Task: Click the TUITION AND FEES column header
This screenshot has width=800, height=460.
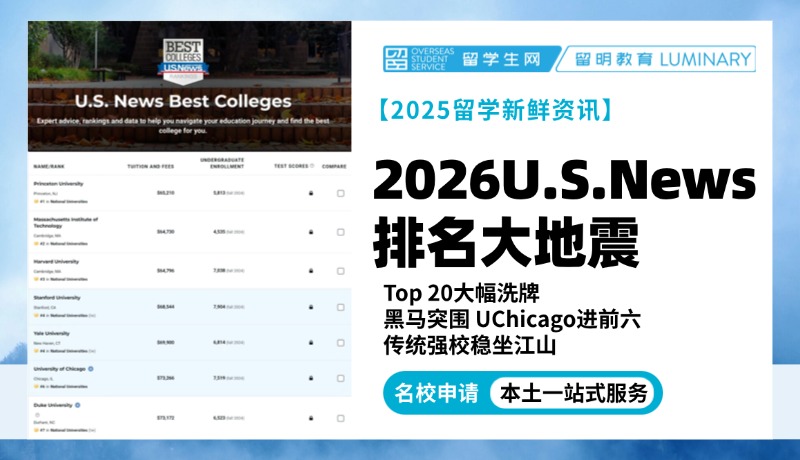Action: tap(151, 166)
